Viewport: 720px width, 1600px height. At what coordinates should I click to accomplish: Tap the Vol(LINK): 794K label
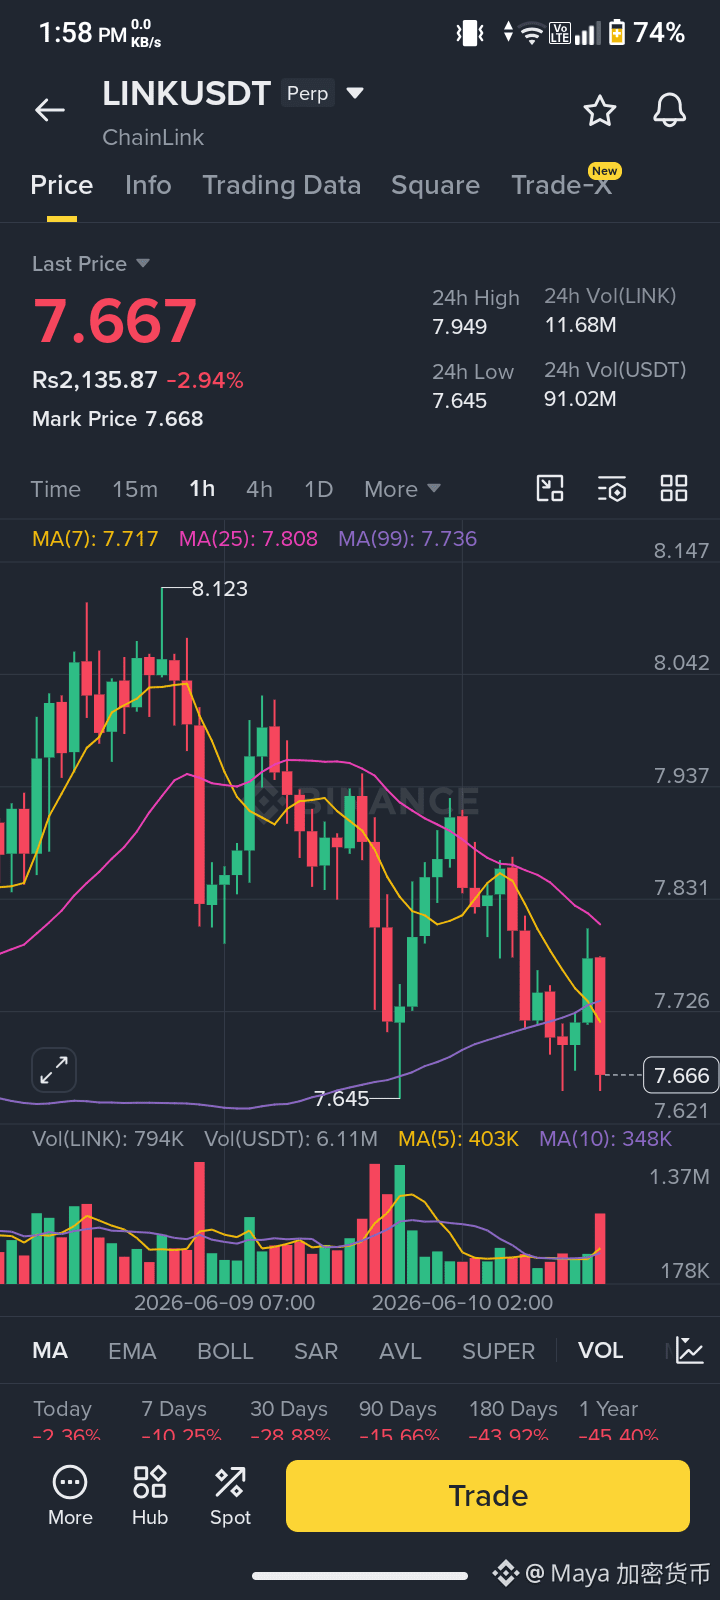point(108,1138)
